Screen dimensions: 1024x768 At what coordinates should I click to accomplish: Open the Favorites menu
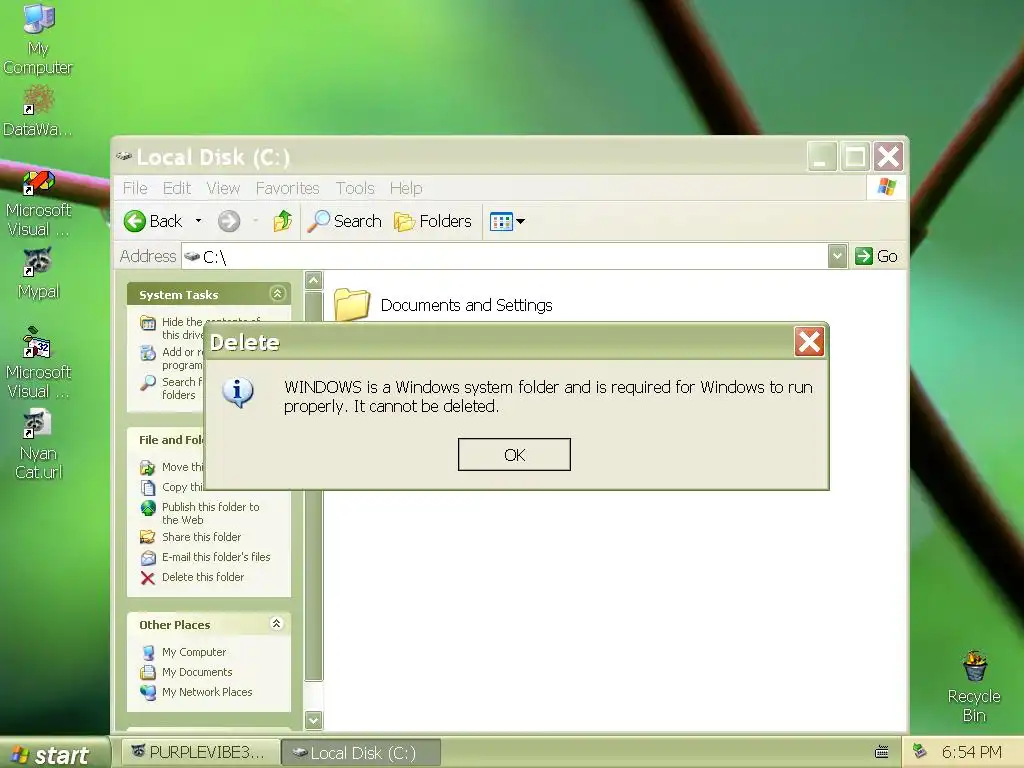tap(287, 188)
